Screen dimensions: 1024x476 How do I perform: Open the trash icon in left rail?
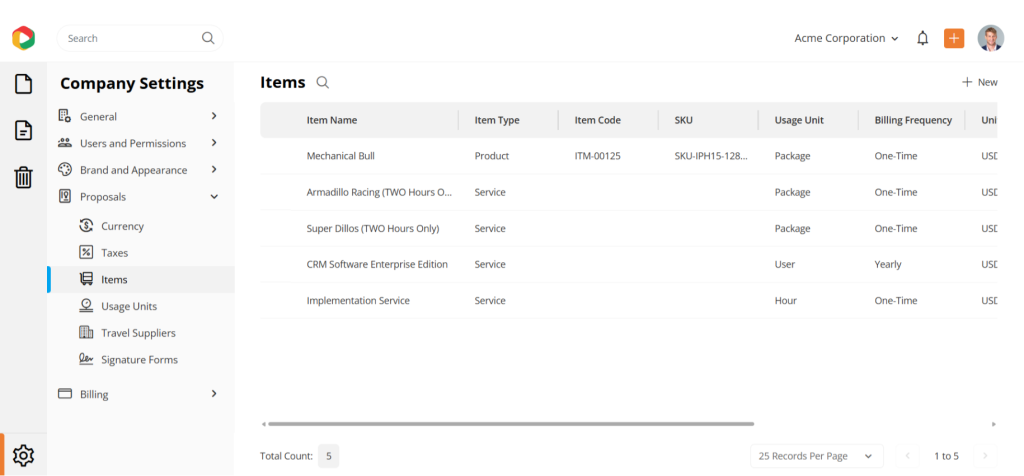pos(23,178)
